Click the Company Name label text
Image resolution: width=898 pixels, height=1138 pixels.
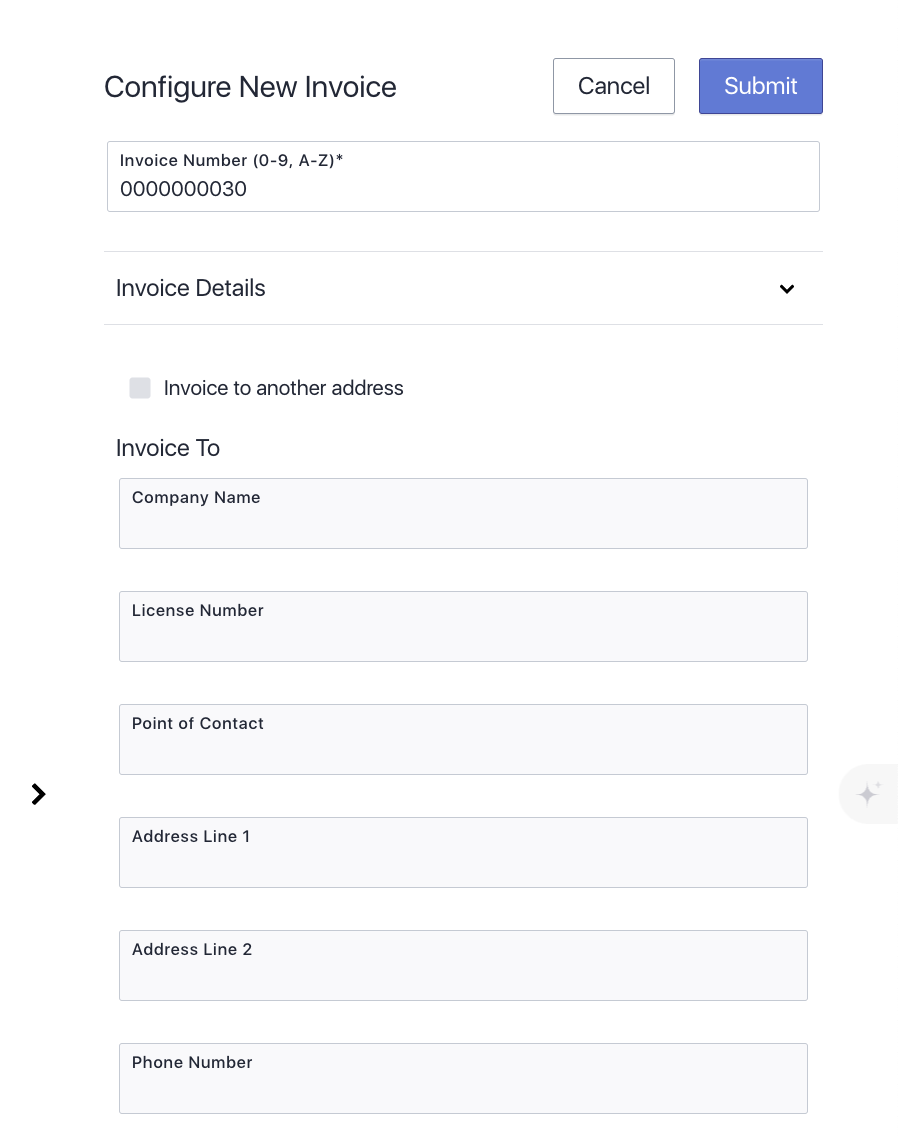point(196,497)
